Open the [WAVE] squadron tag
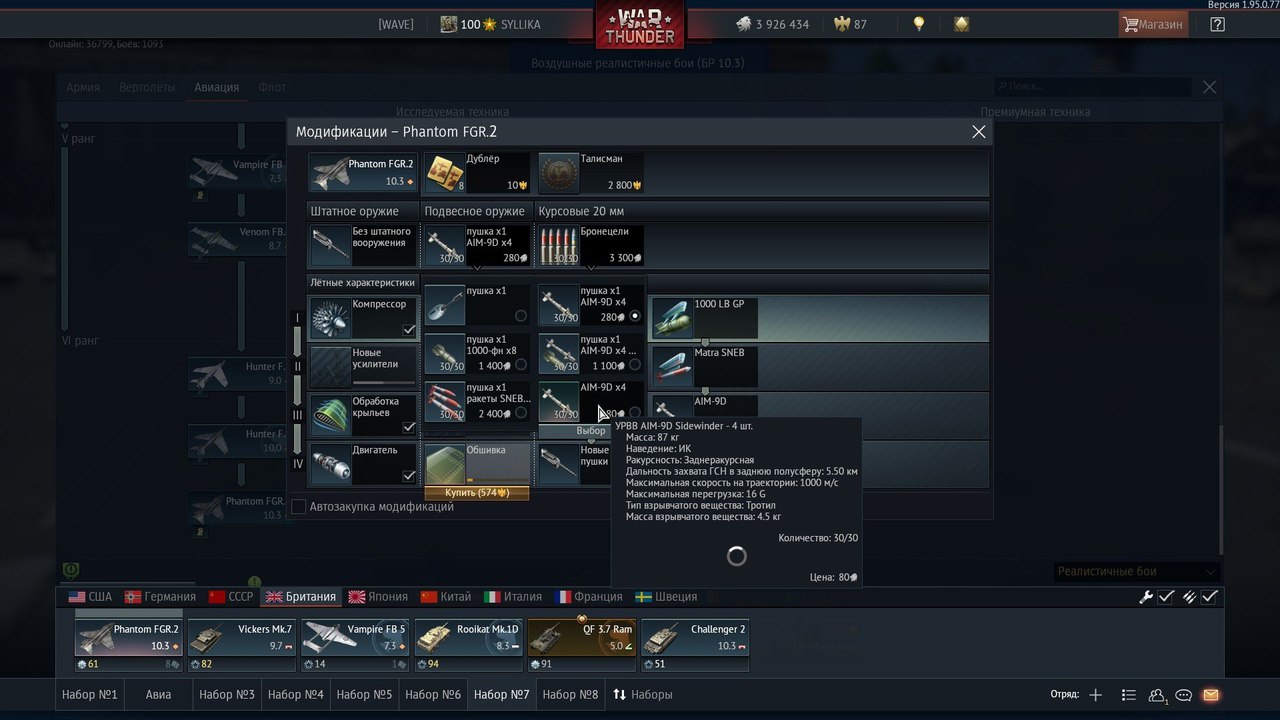The height and width of the screenshot is (720, 1280). [x=396, y=24]
